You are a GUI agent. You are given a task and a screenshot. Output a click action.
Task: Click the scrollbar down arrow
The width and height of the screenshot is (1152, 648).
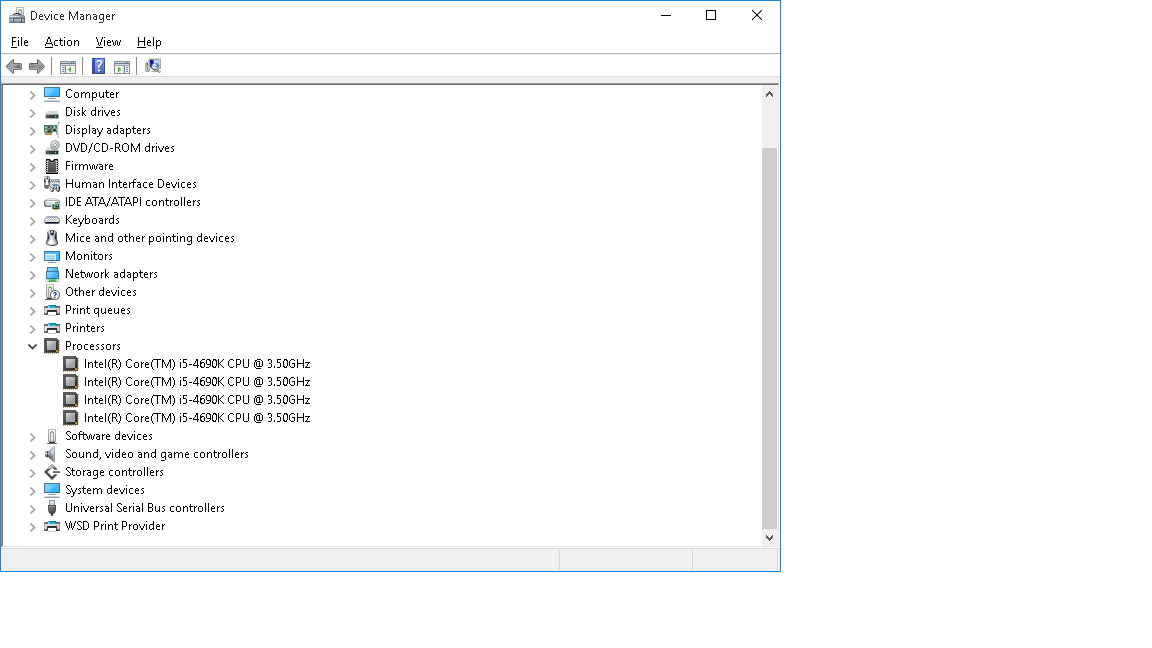coord(769,538)
